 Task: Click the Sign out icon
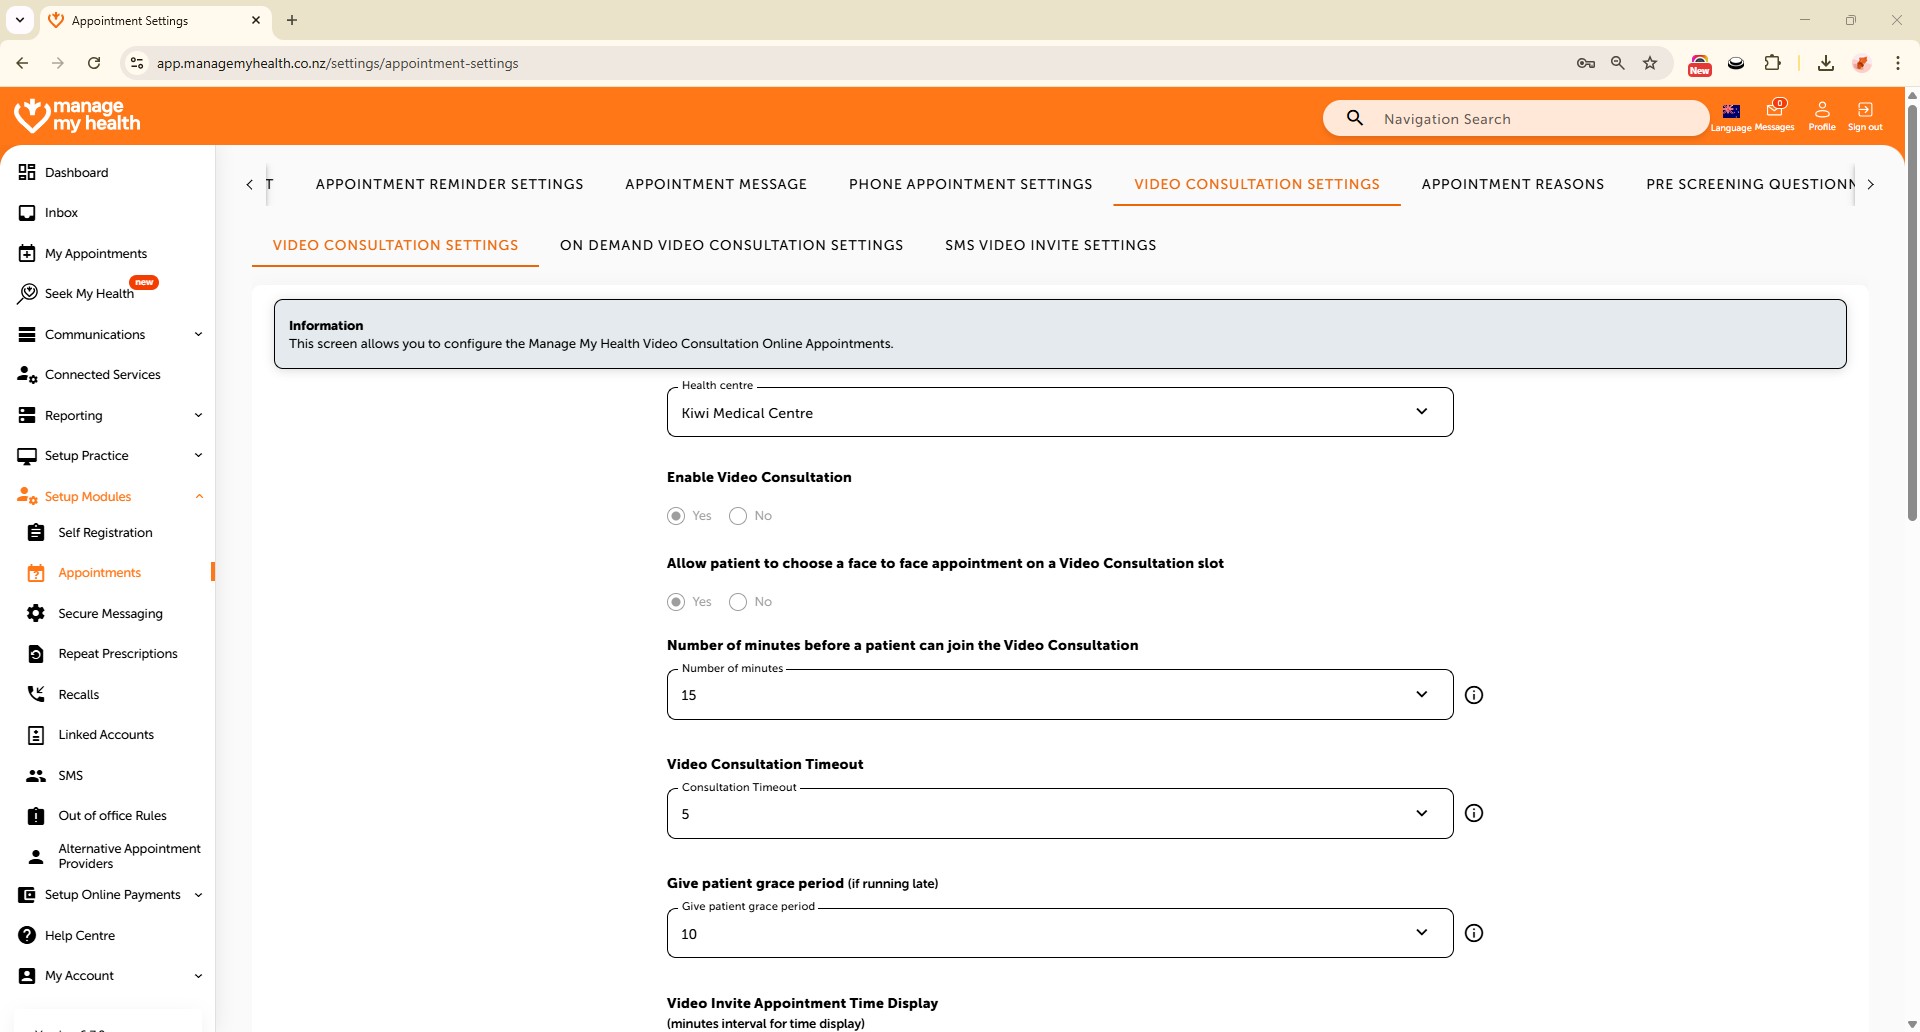[1865, 114]
